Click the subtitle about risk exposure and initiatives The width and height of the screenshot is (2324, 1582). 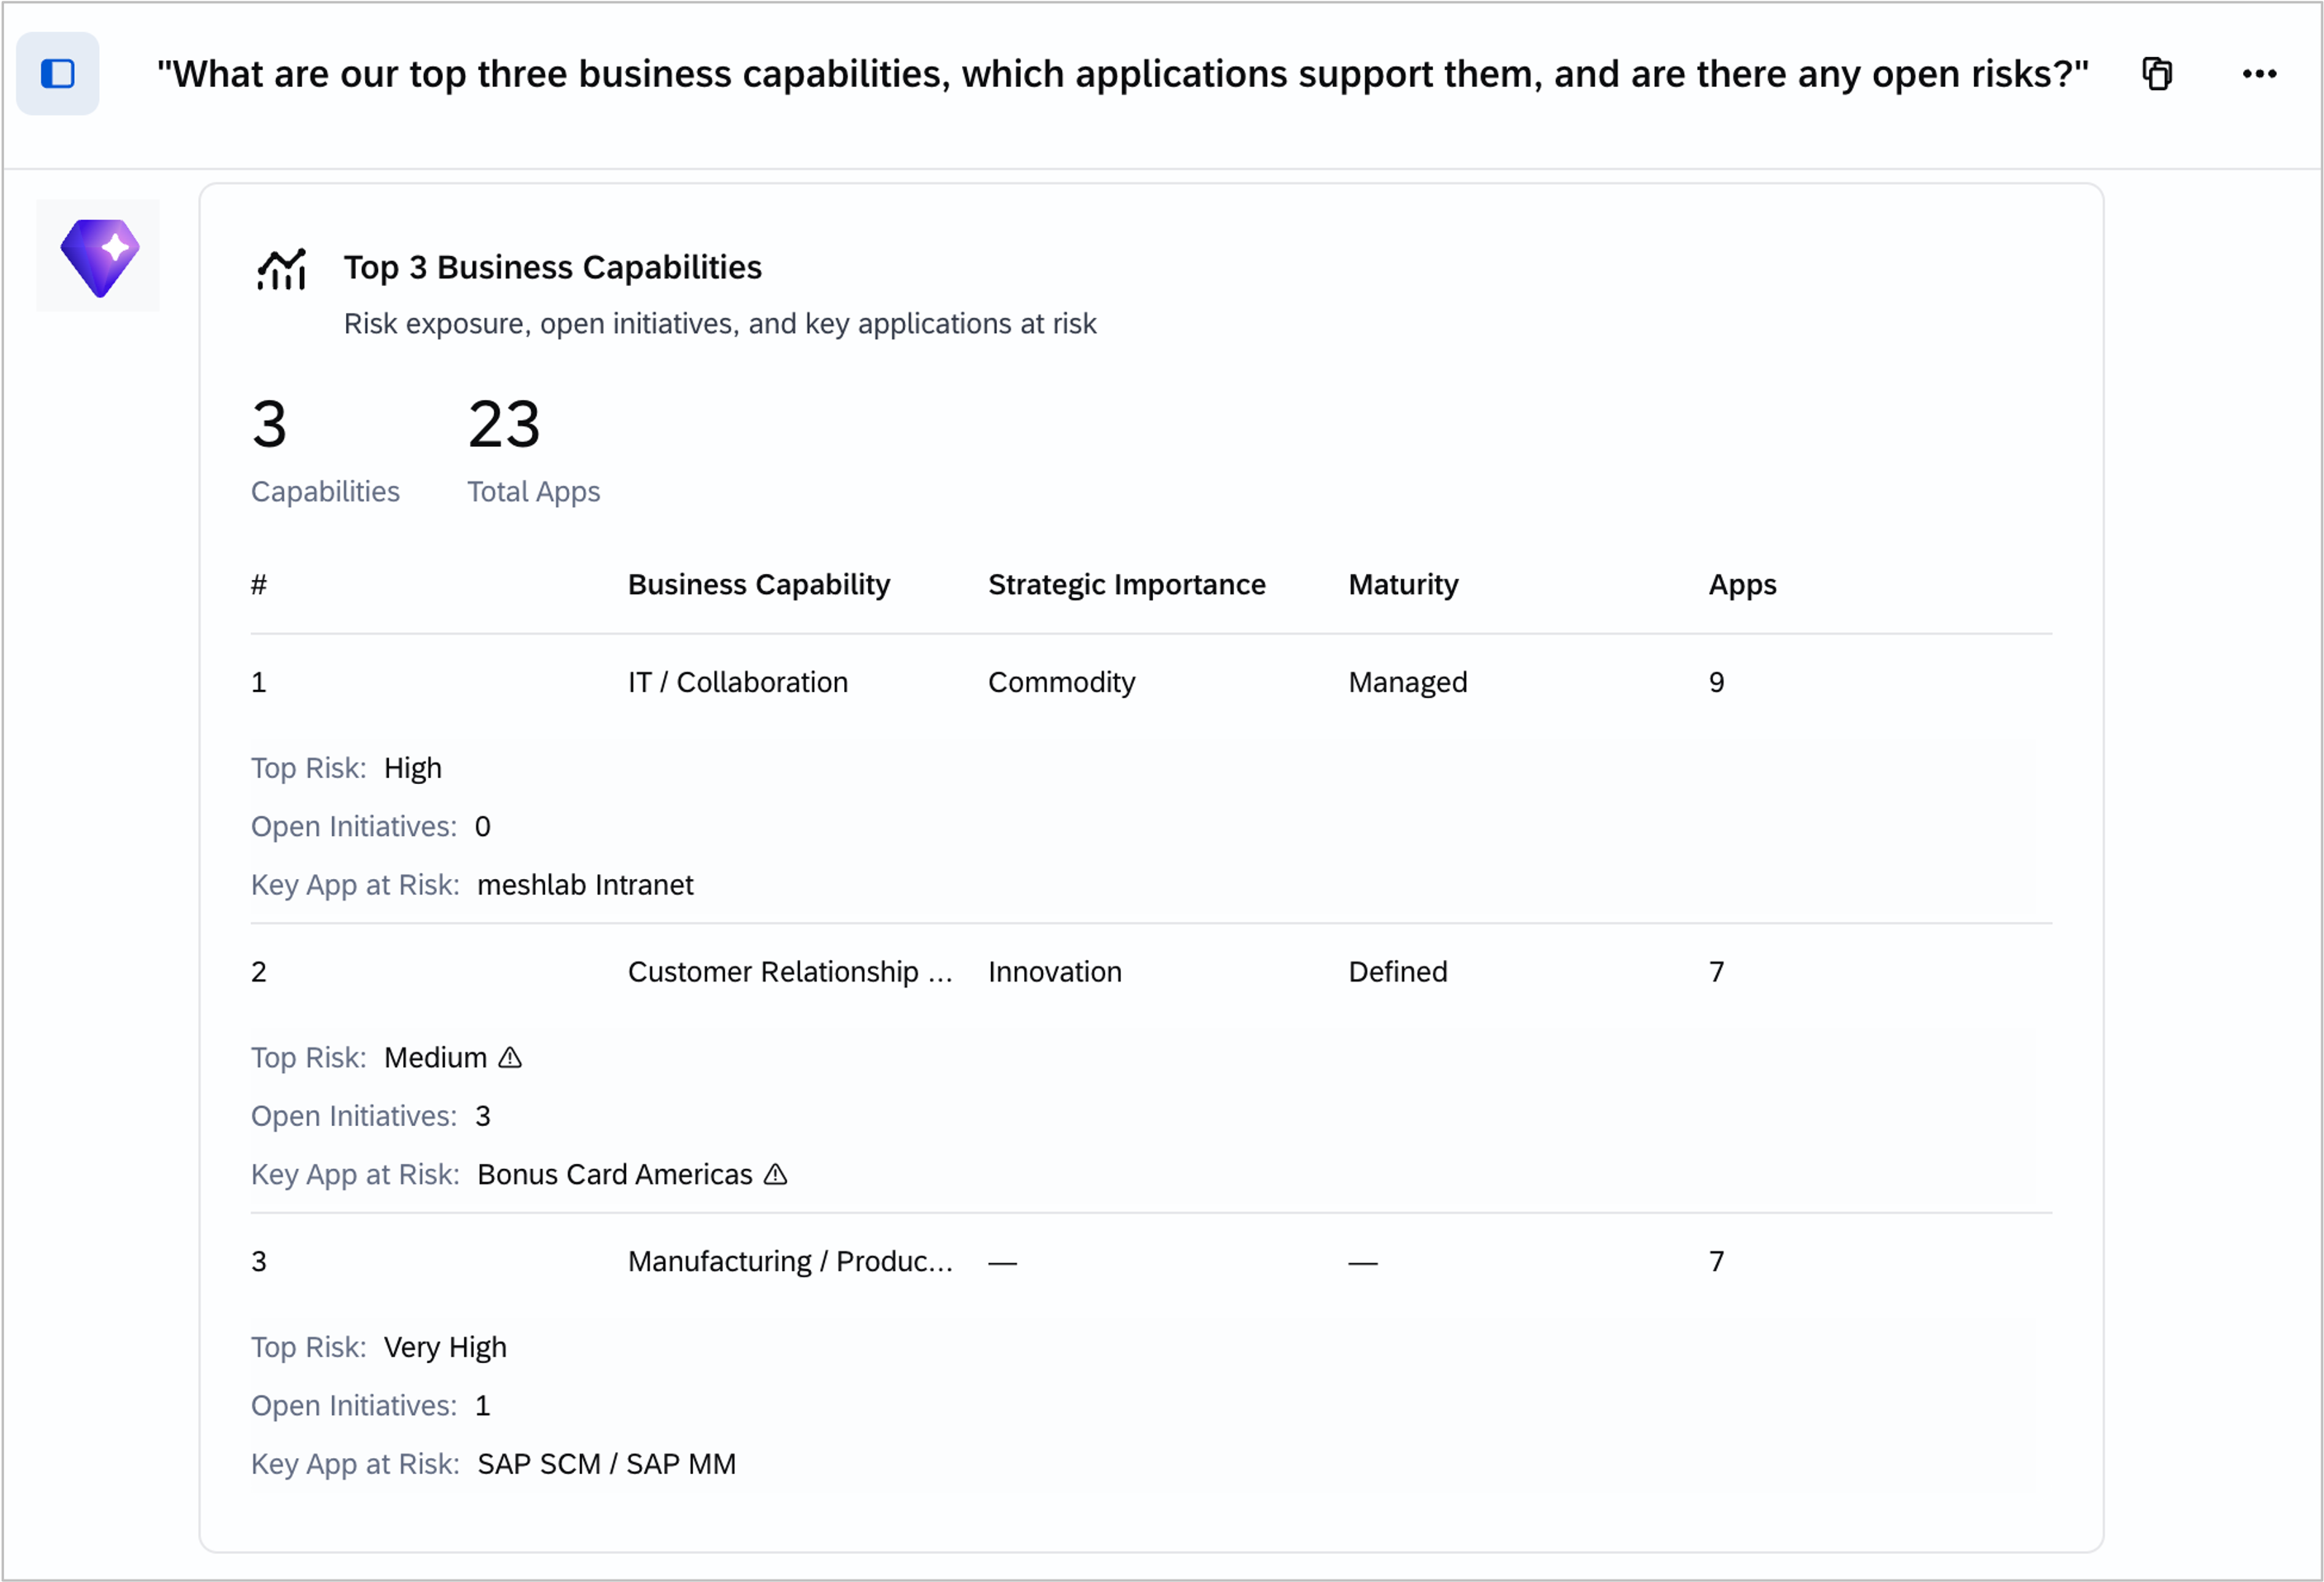click(x=720, y=324)
